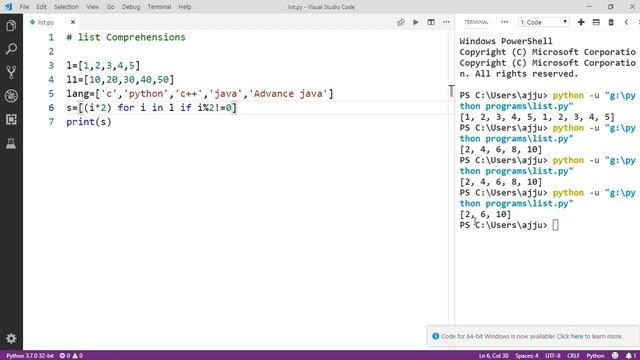Open the File menu
The height and width of the screenshot is (360, 640).
coord(24,7)
